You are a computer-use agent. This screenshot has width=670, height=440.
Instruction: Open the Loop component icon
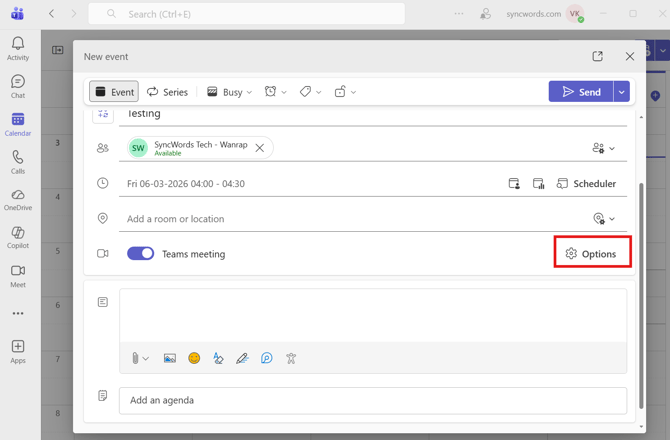[267, 358]
